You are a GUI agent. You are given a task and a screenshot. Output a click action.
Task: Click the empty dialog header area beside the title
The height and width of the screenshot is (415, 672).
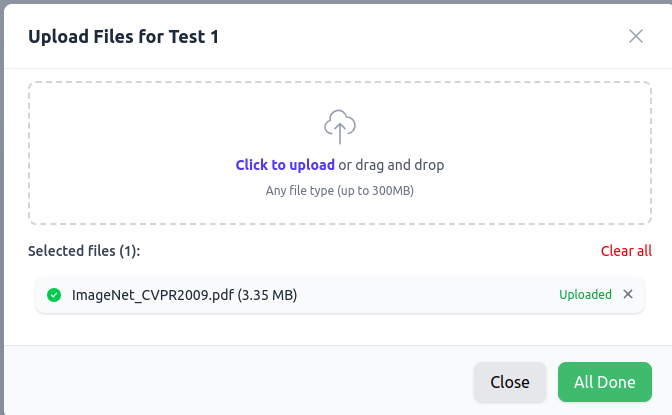(420, 36)
